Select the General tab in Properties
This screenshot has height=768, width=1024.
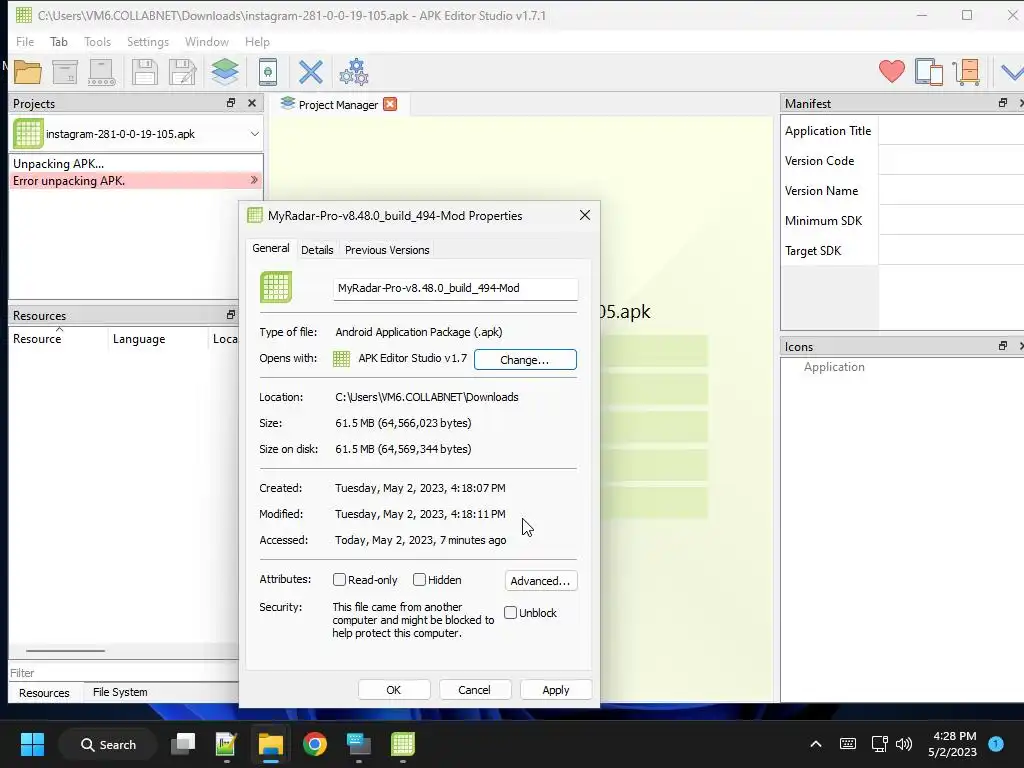tap(271, 248)
